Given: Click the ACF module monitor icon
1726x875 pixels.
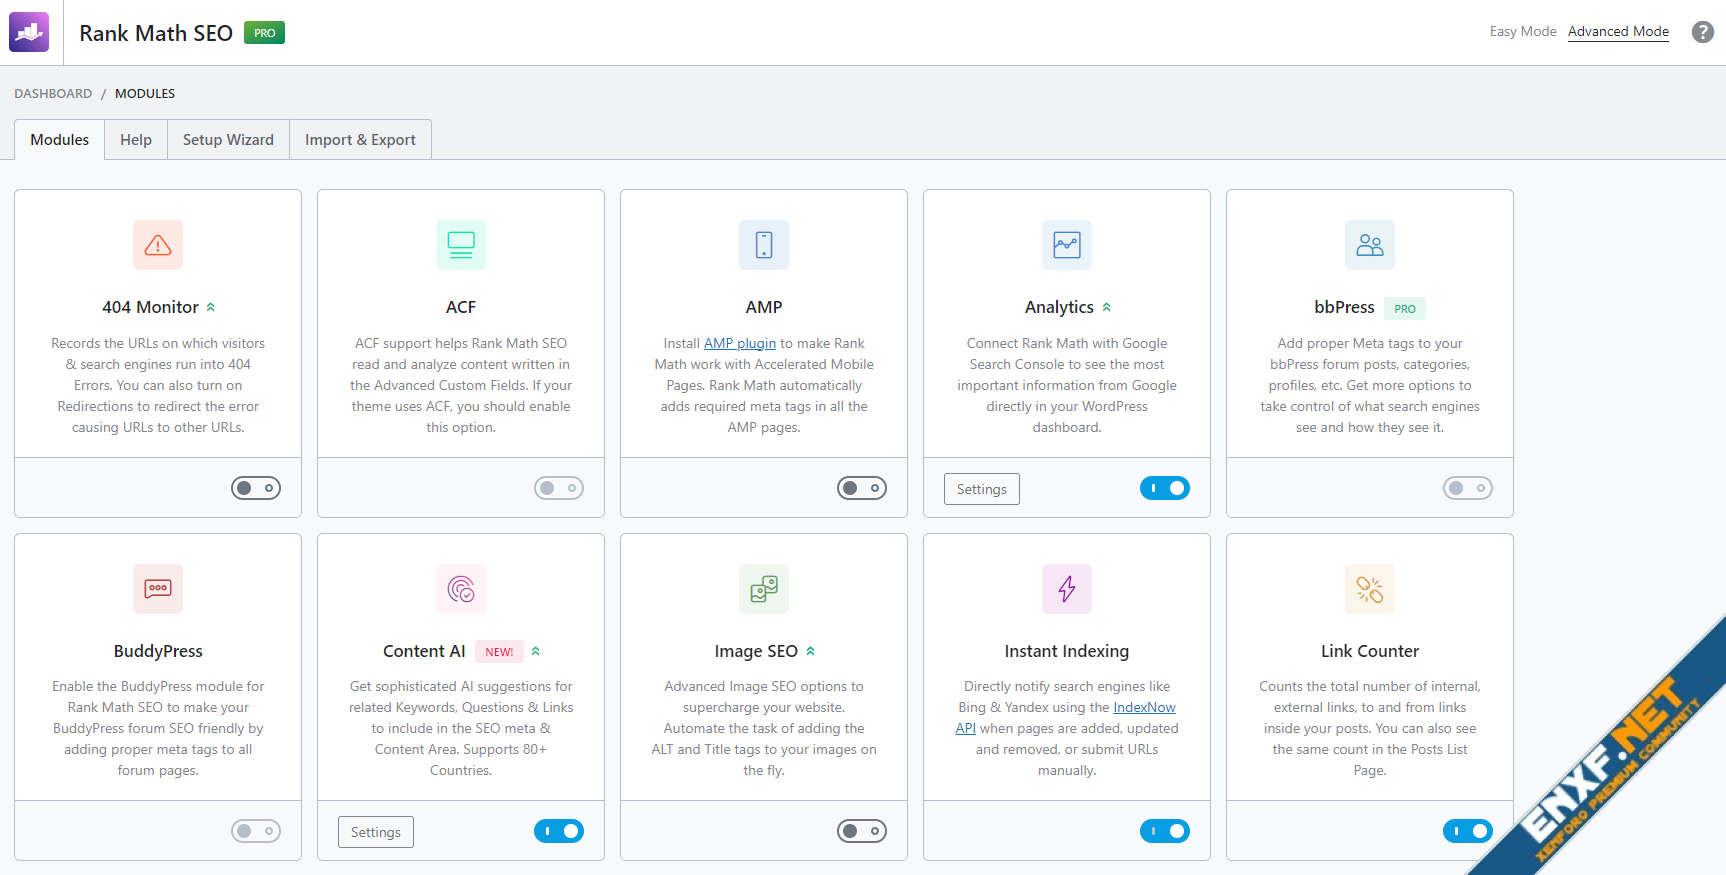Looking at the screenshot, I should click(461, 245).
